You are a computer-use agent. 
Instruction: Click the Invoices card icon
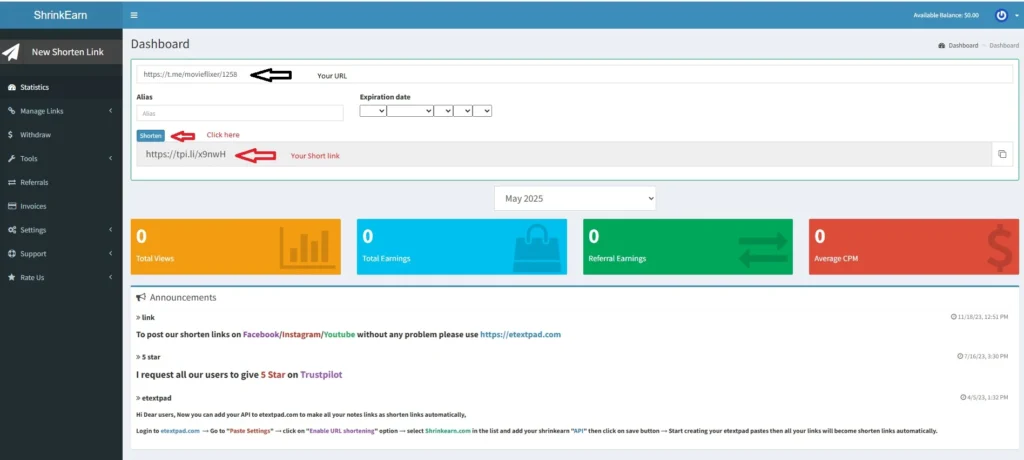12,206
